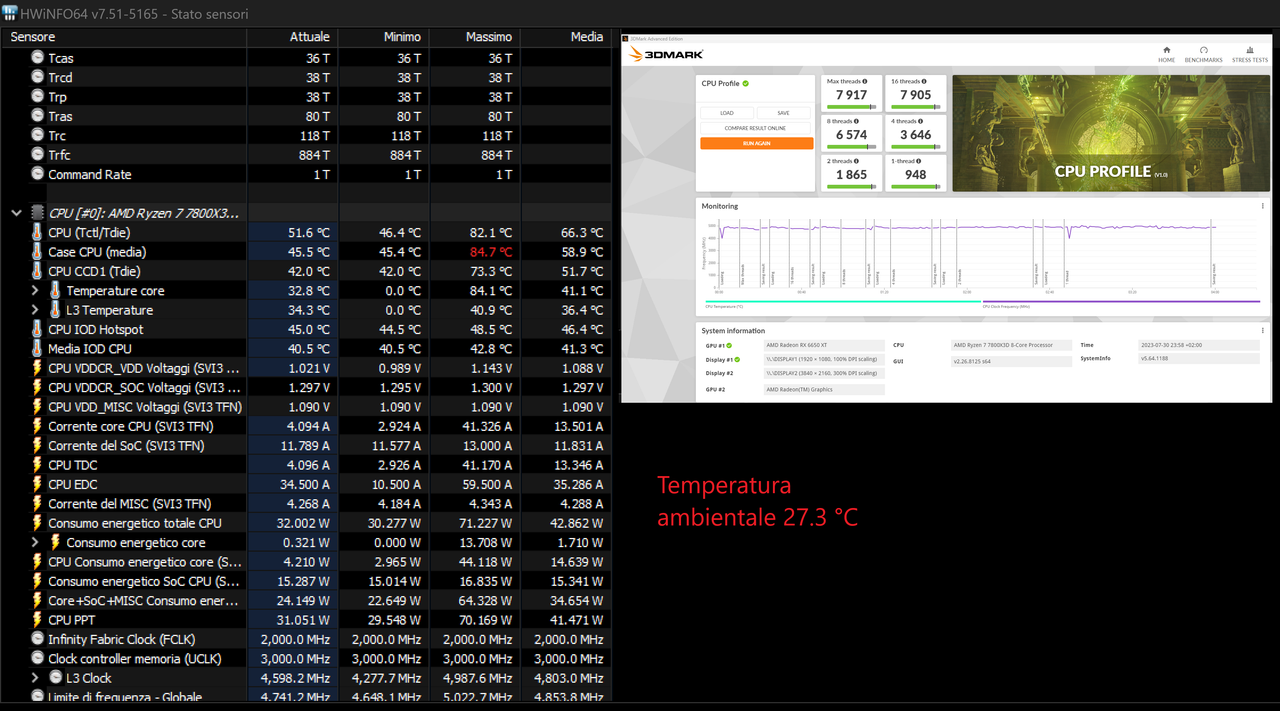Viewport: 1280px width, 711px height.
Task: Click the clock icon beside Trfc
Action: pyautogui.click(x=38, y=155)
